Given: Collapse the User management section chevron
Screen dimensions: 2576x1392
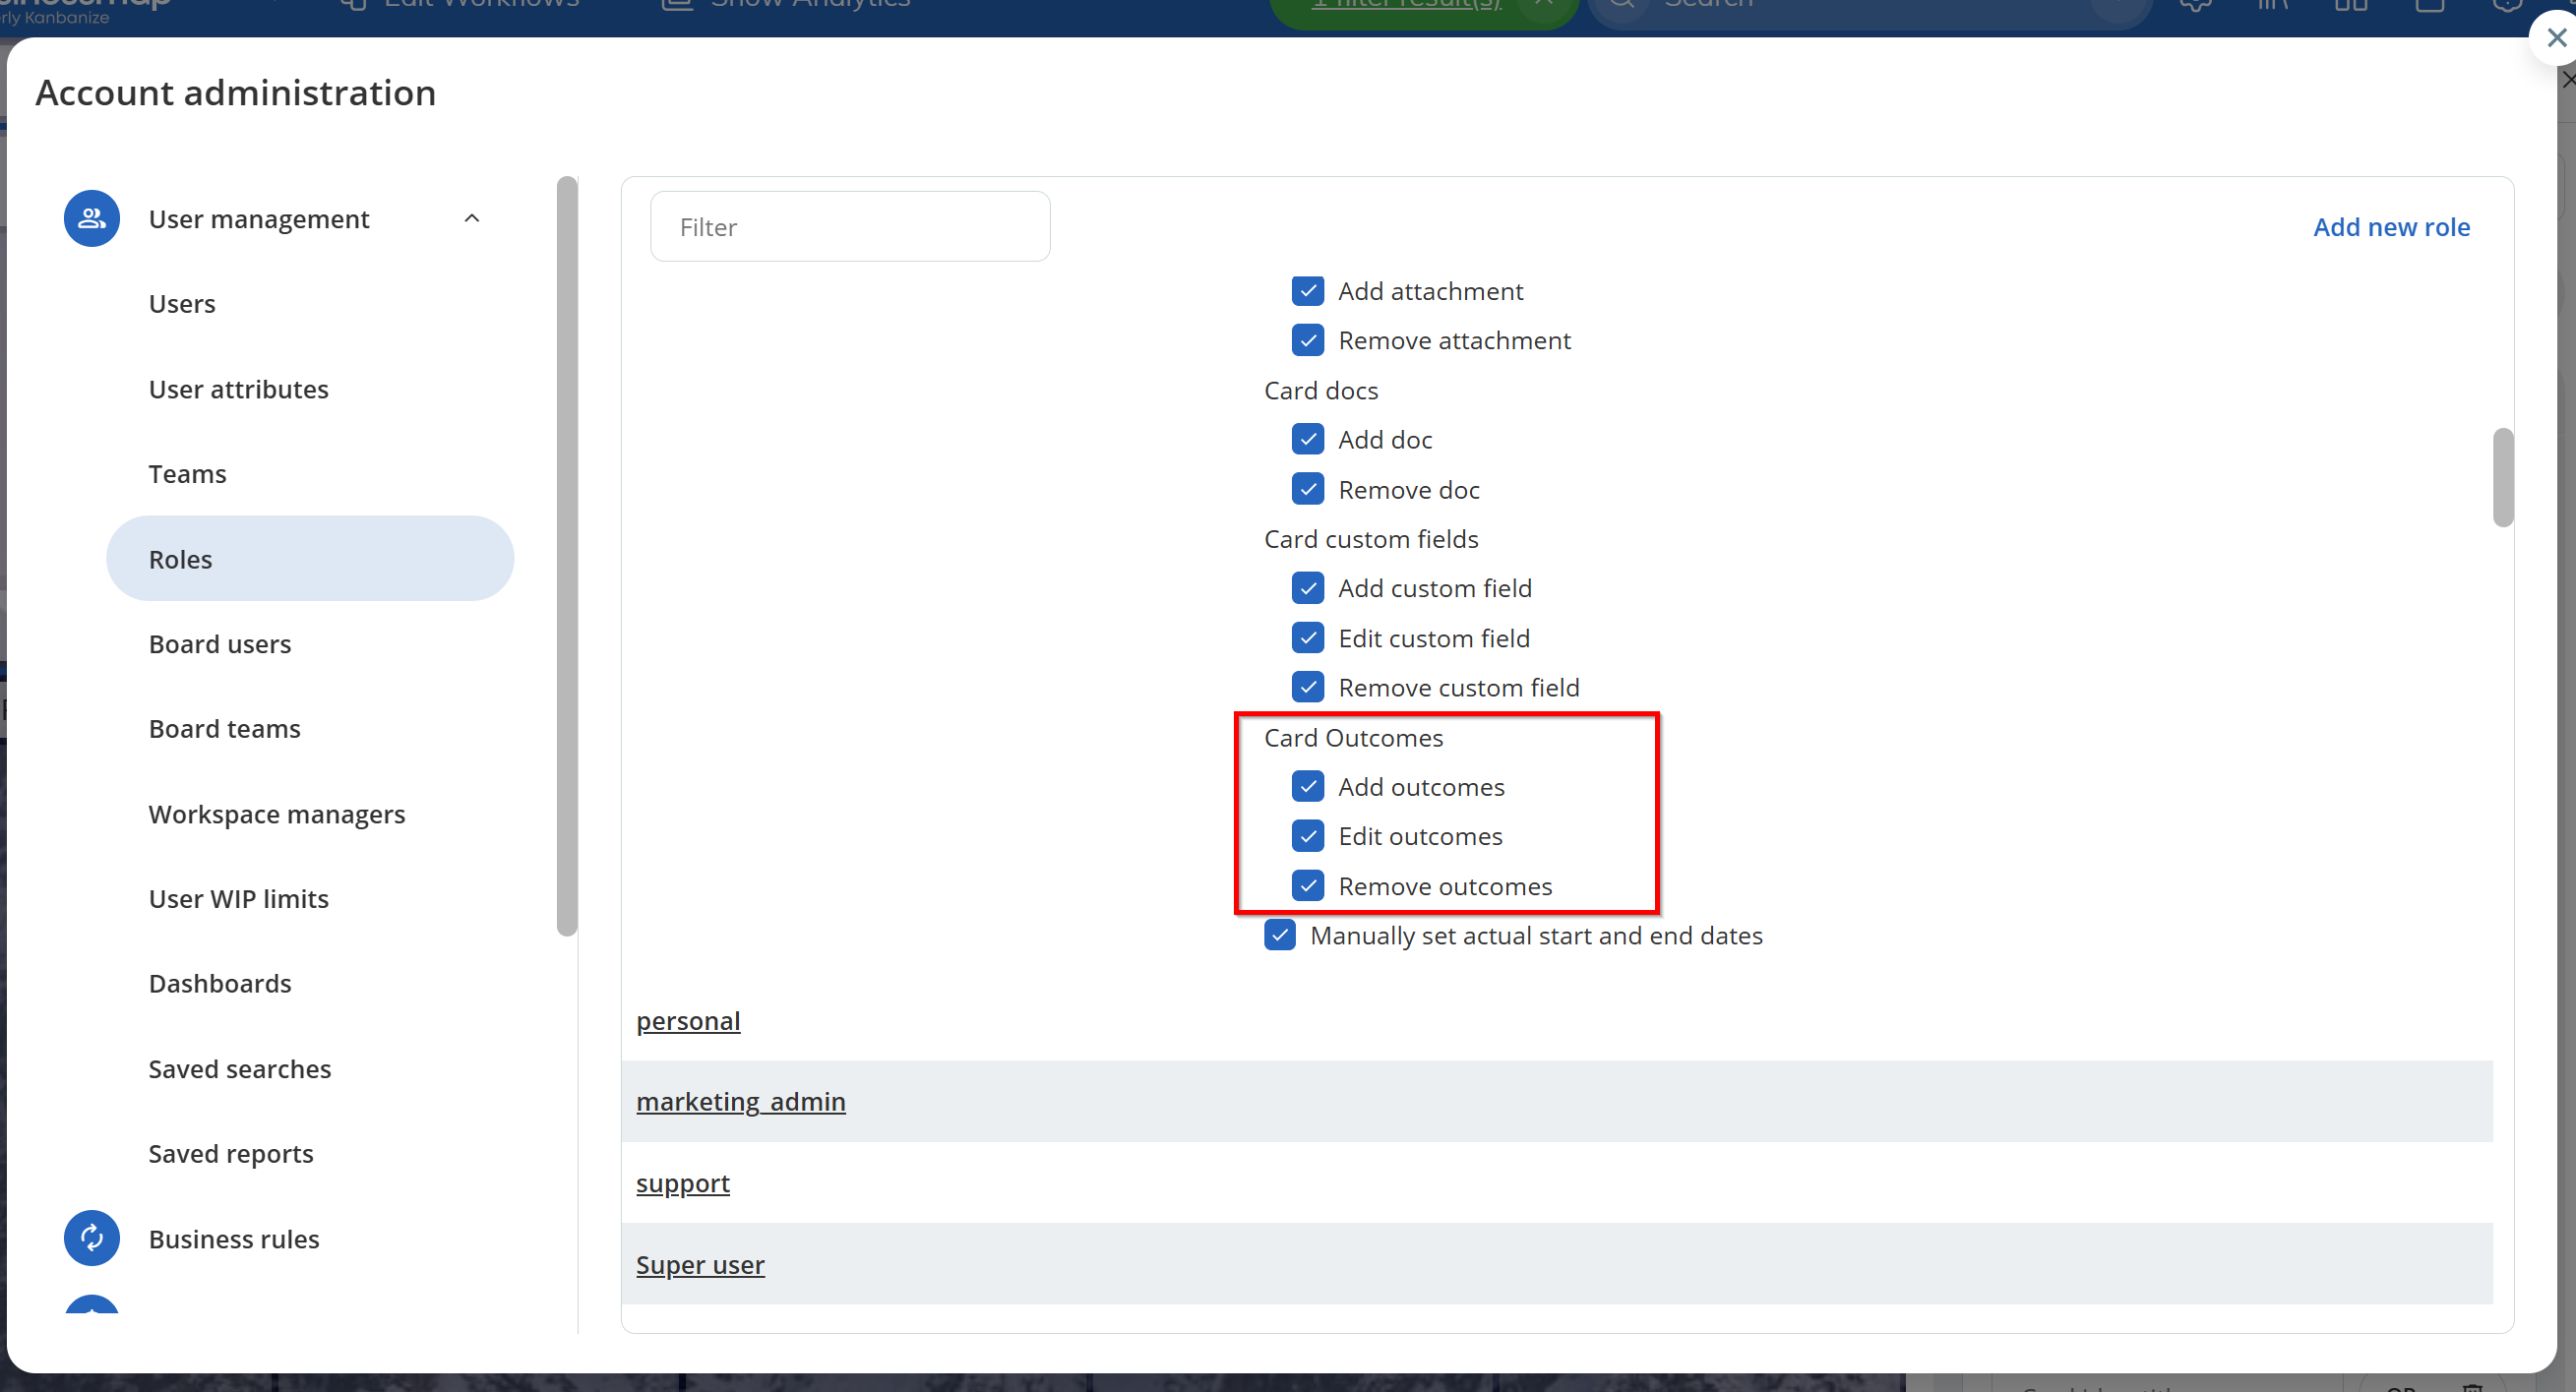Looking at the screenshot, I should point(472,218).
